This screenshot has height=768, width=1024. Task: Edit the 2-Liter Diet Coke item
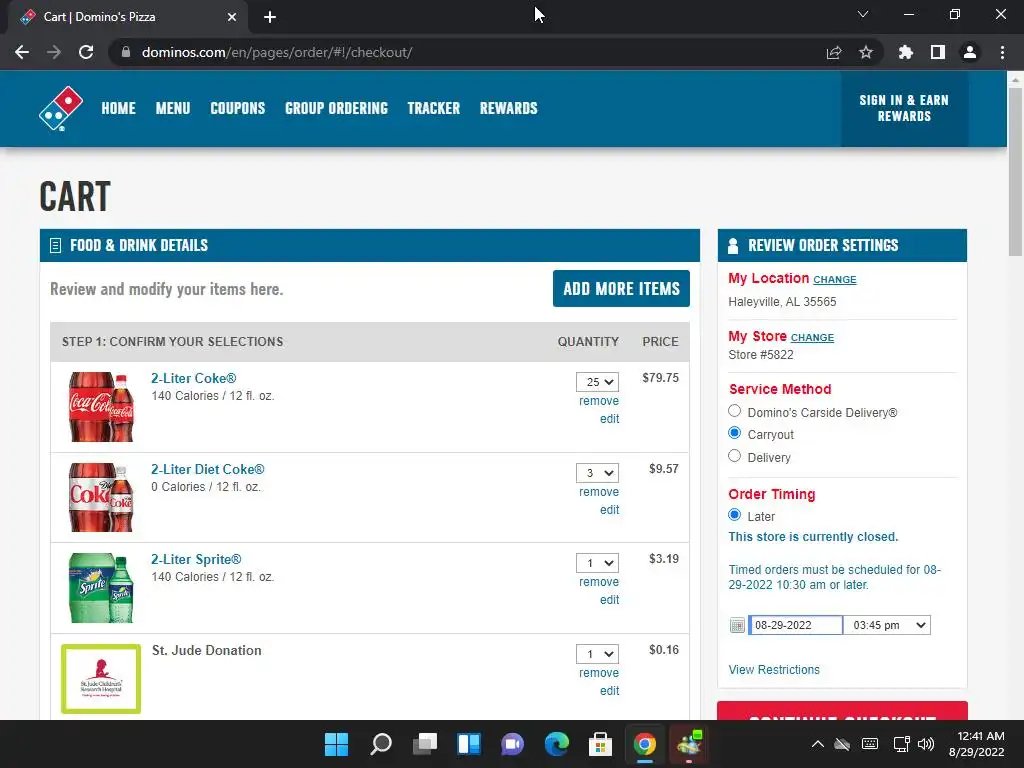click(609, 509)
